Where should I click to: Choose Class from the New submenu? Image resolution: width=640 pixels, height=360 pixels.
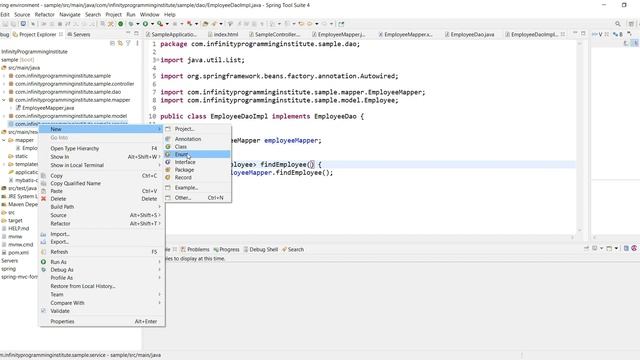[197, 147]
